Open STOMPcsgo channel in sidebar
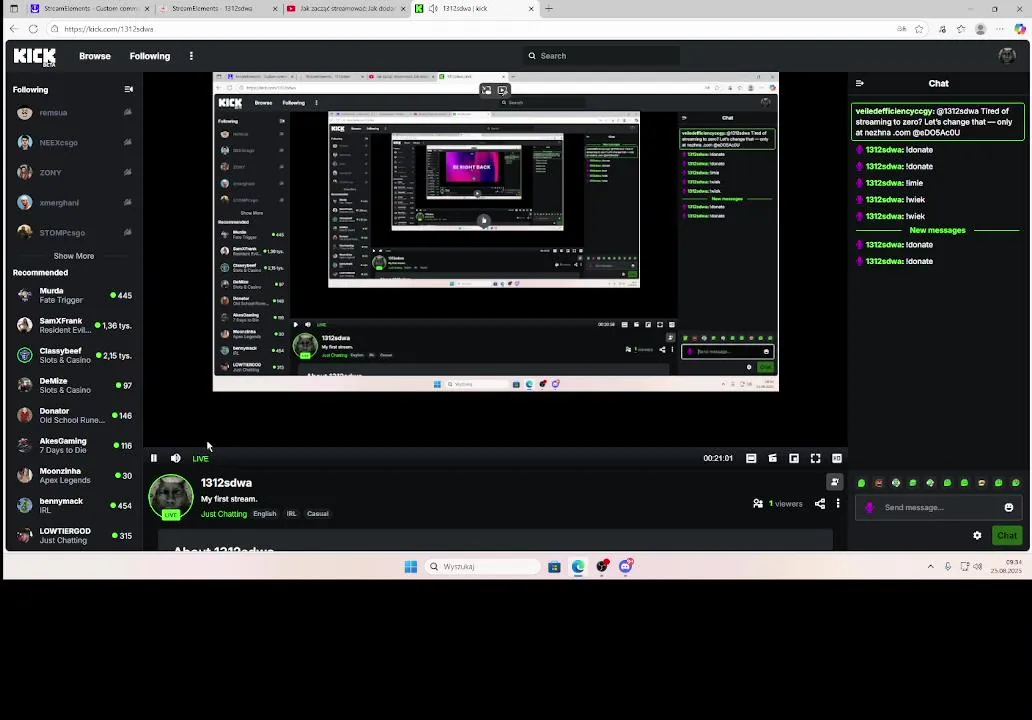The height and width of the screenshot is (720, 1032). click(x=72, y=232)
